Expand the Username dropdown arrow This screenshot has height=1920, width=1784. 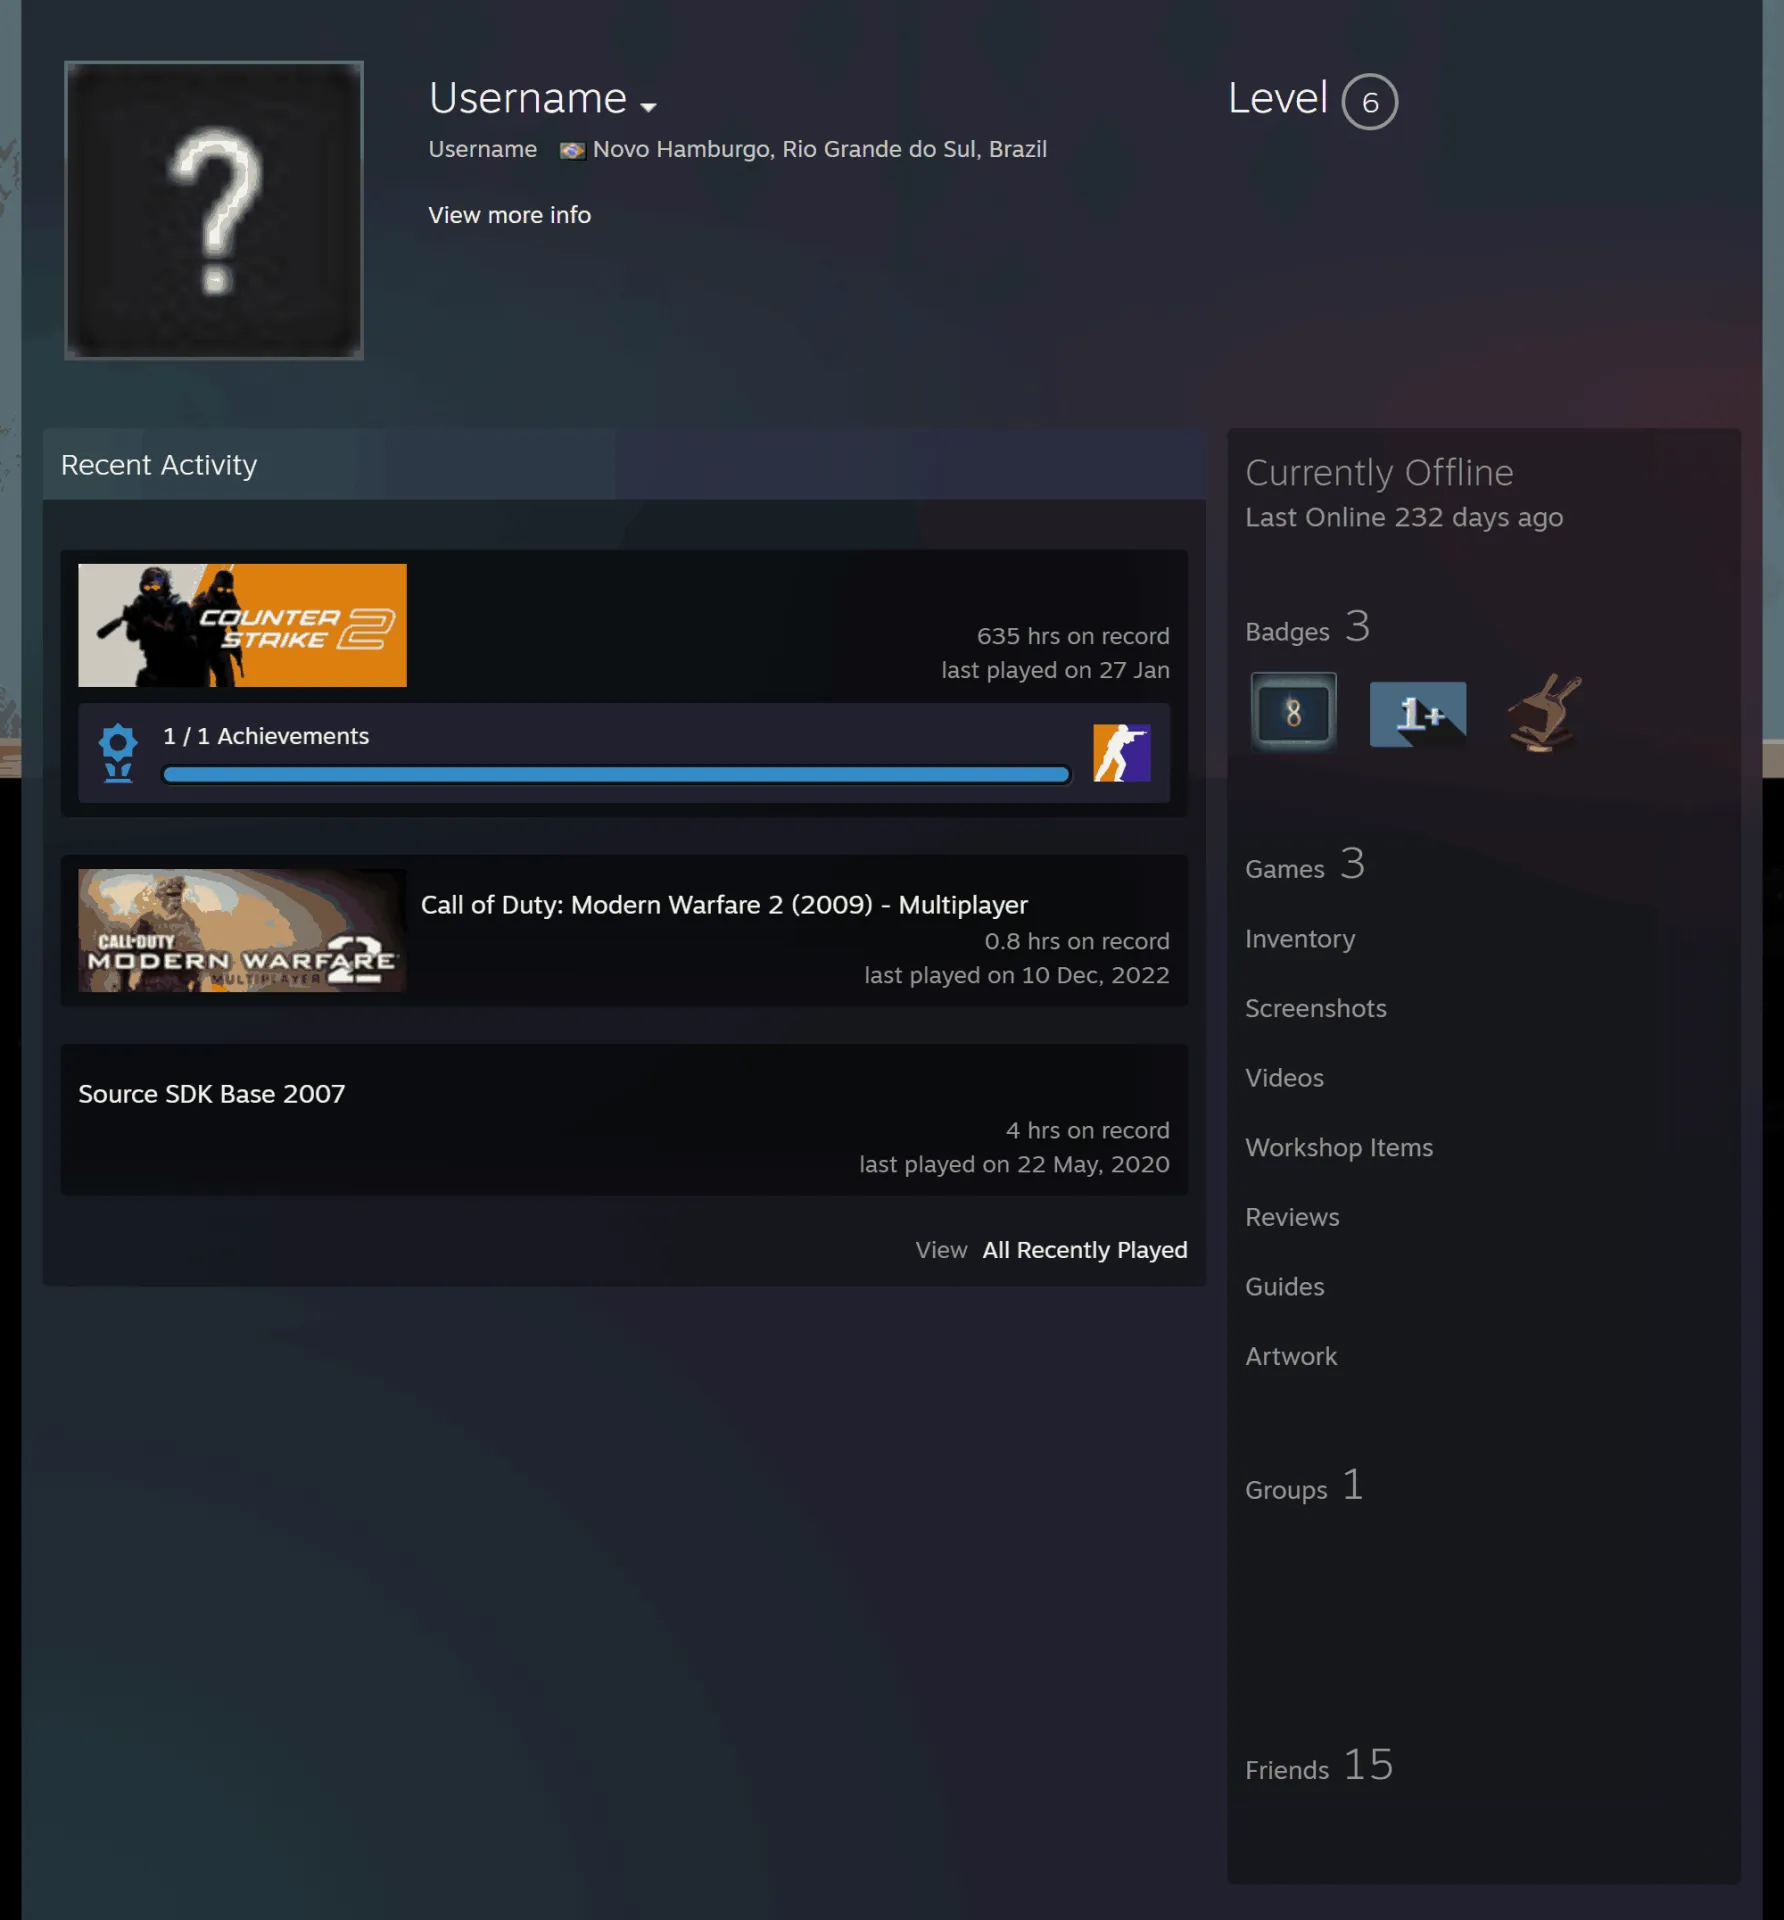pos(648,106)
